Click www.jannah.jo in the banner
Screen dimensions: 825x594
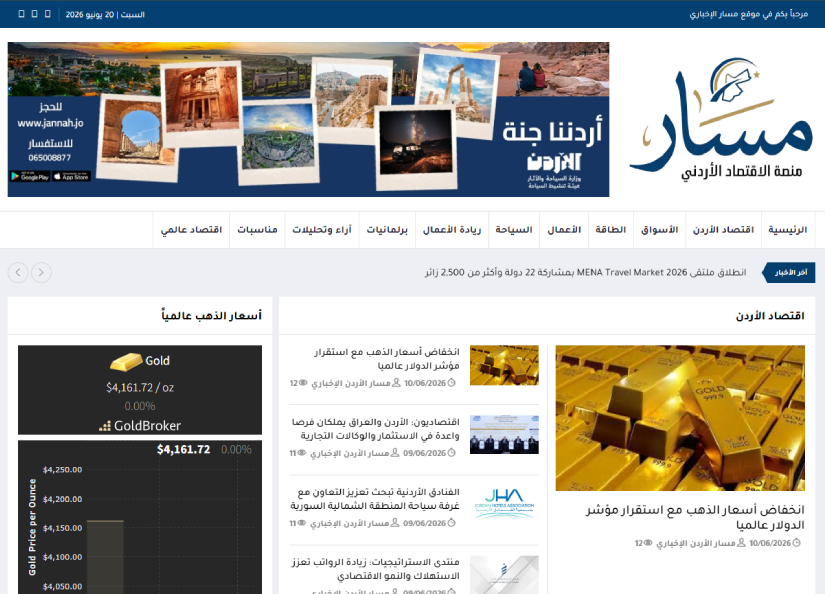pyautogui.click(x=51, y=124)
